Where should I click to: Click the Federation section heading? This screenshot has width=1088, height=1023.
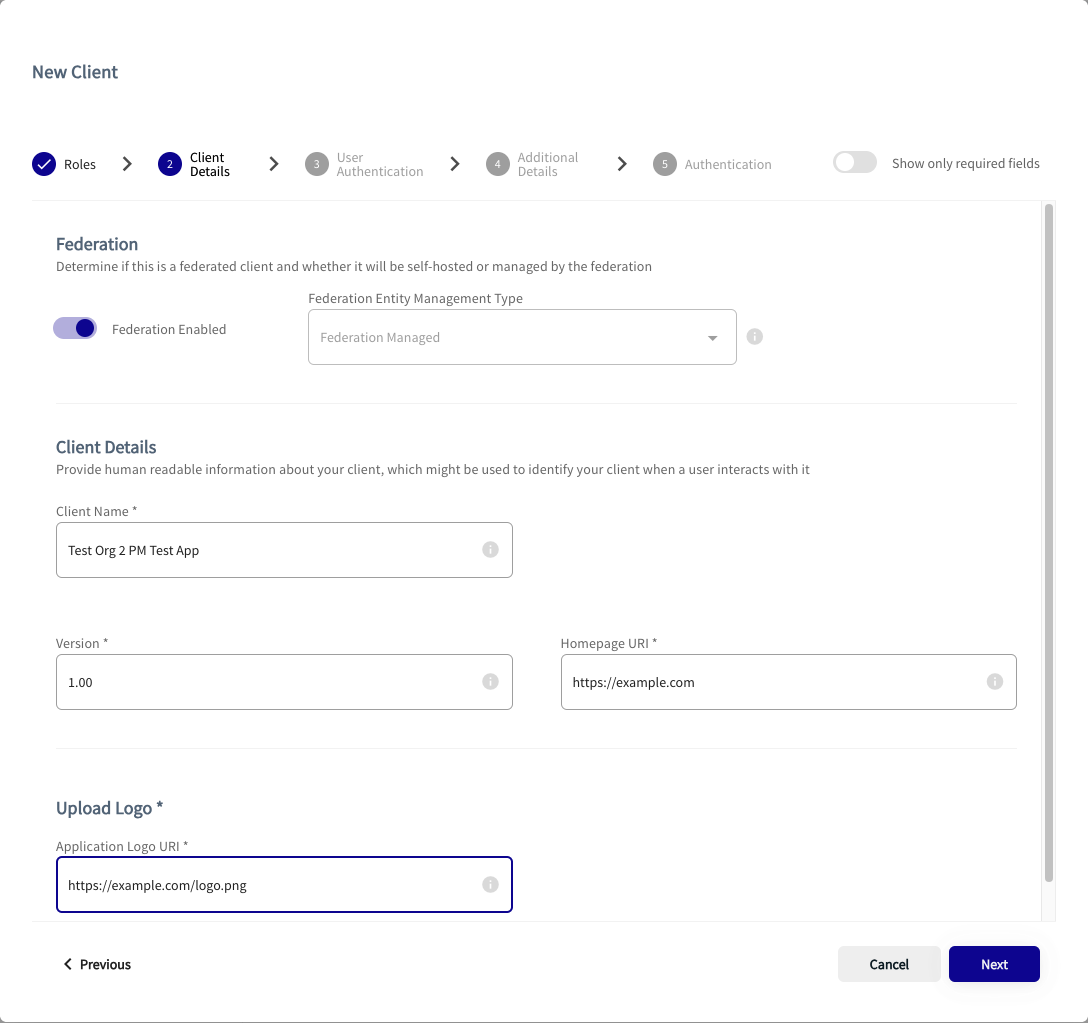97,244
